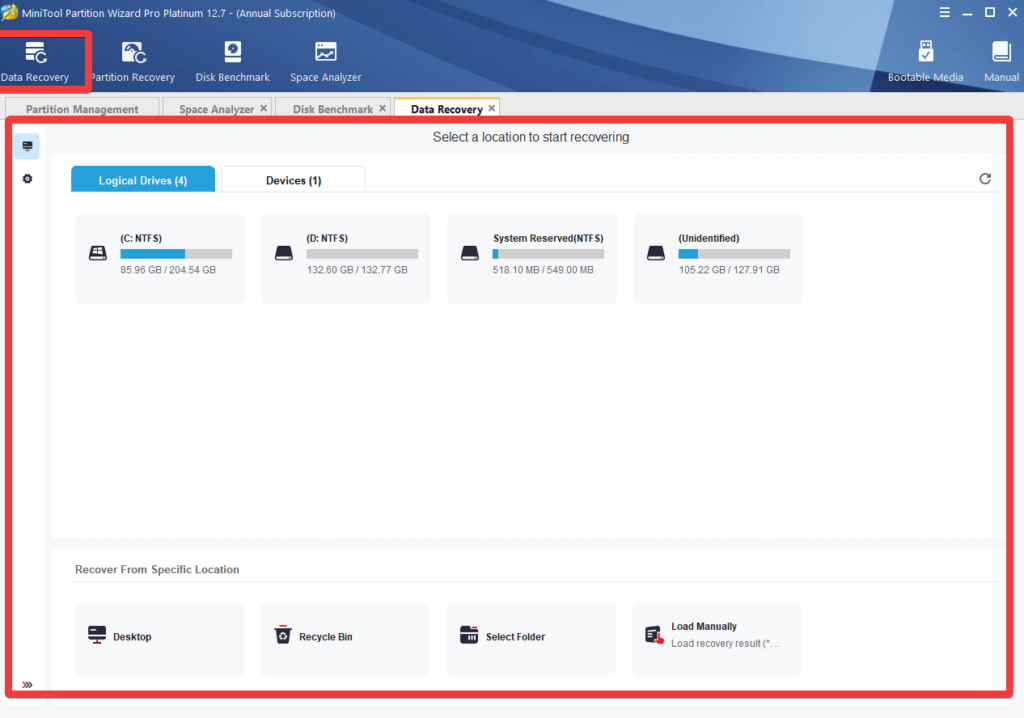
Task: Click the refresh drives icon
Action: 985,178
